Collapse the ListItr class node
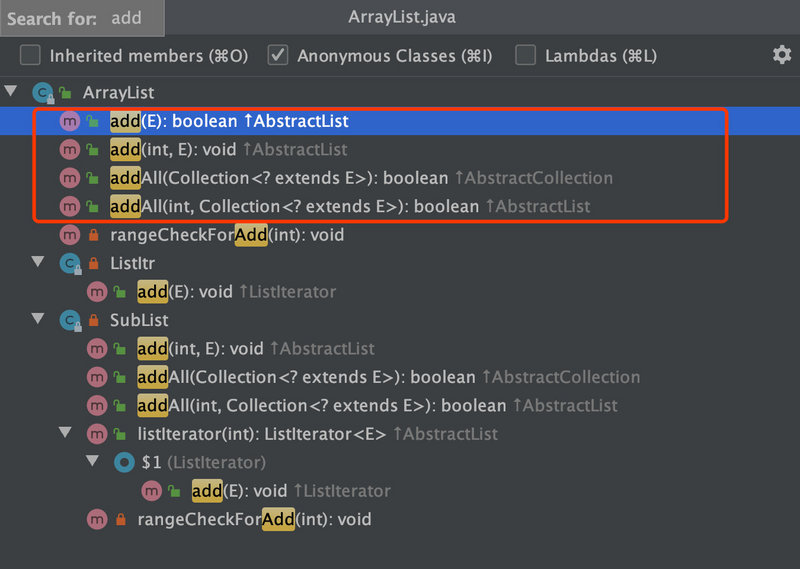Screen dimensions: 800x569 tap(39, 263)
